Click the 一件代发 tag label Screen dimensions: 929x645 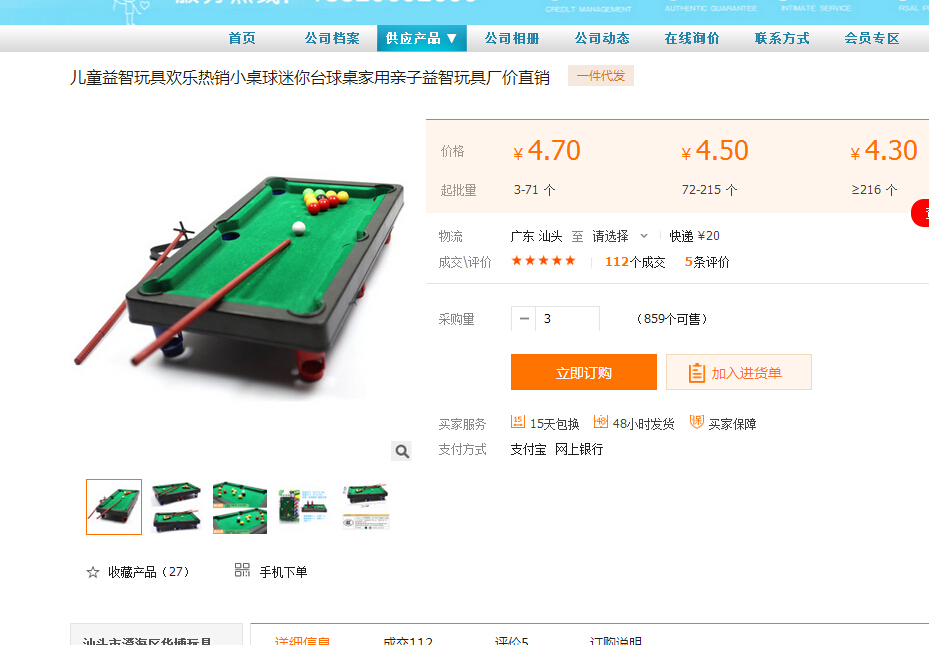point(601,76)
